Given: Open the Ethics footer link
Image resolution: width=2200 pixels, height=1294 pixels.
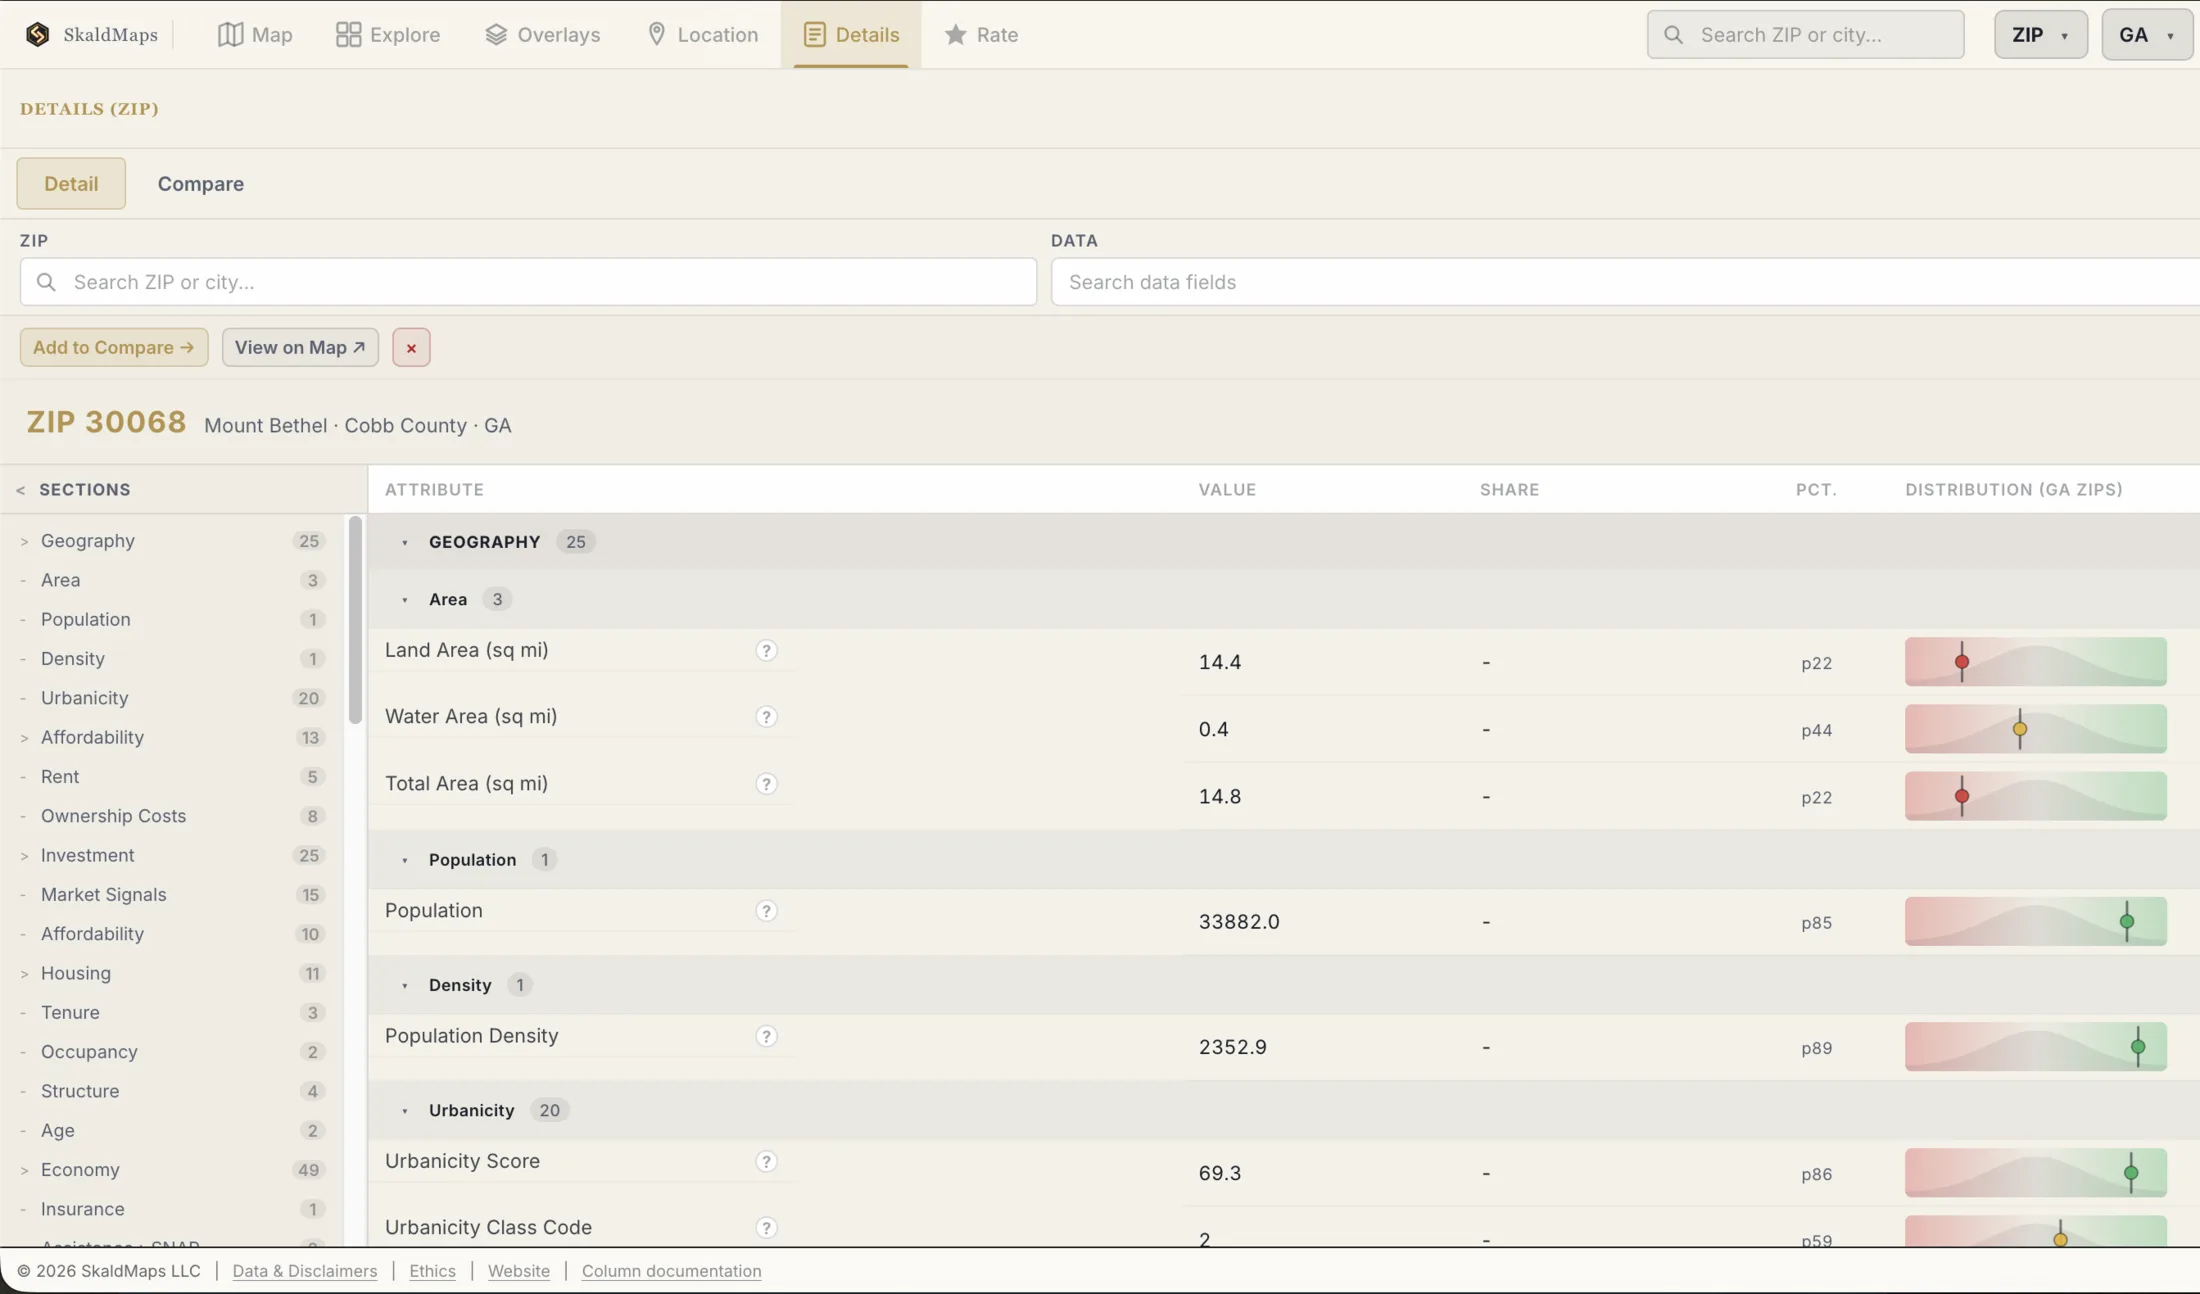Looking at the screenshot, I should 432,1271.
